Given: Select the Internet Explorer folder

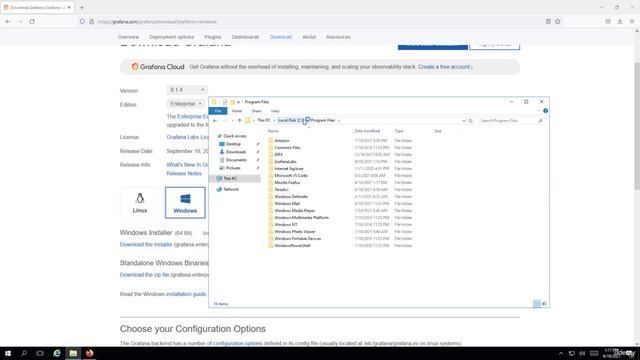Looking at the screenshot, I should pyautogui.click(x=289, y=169).
